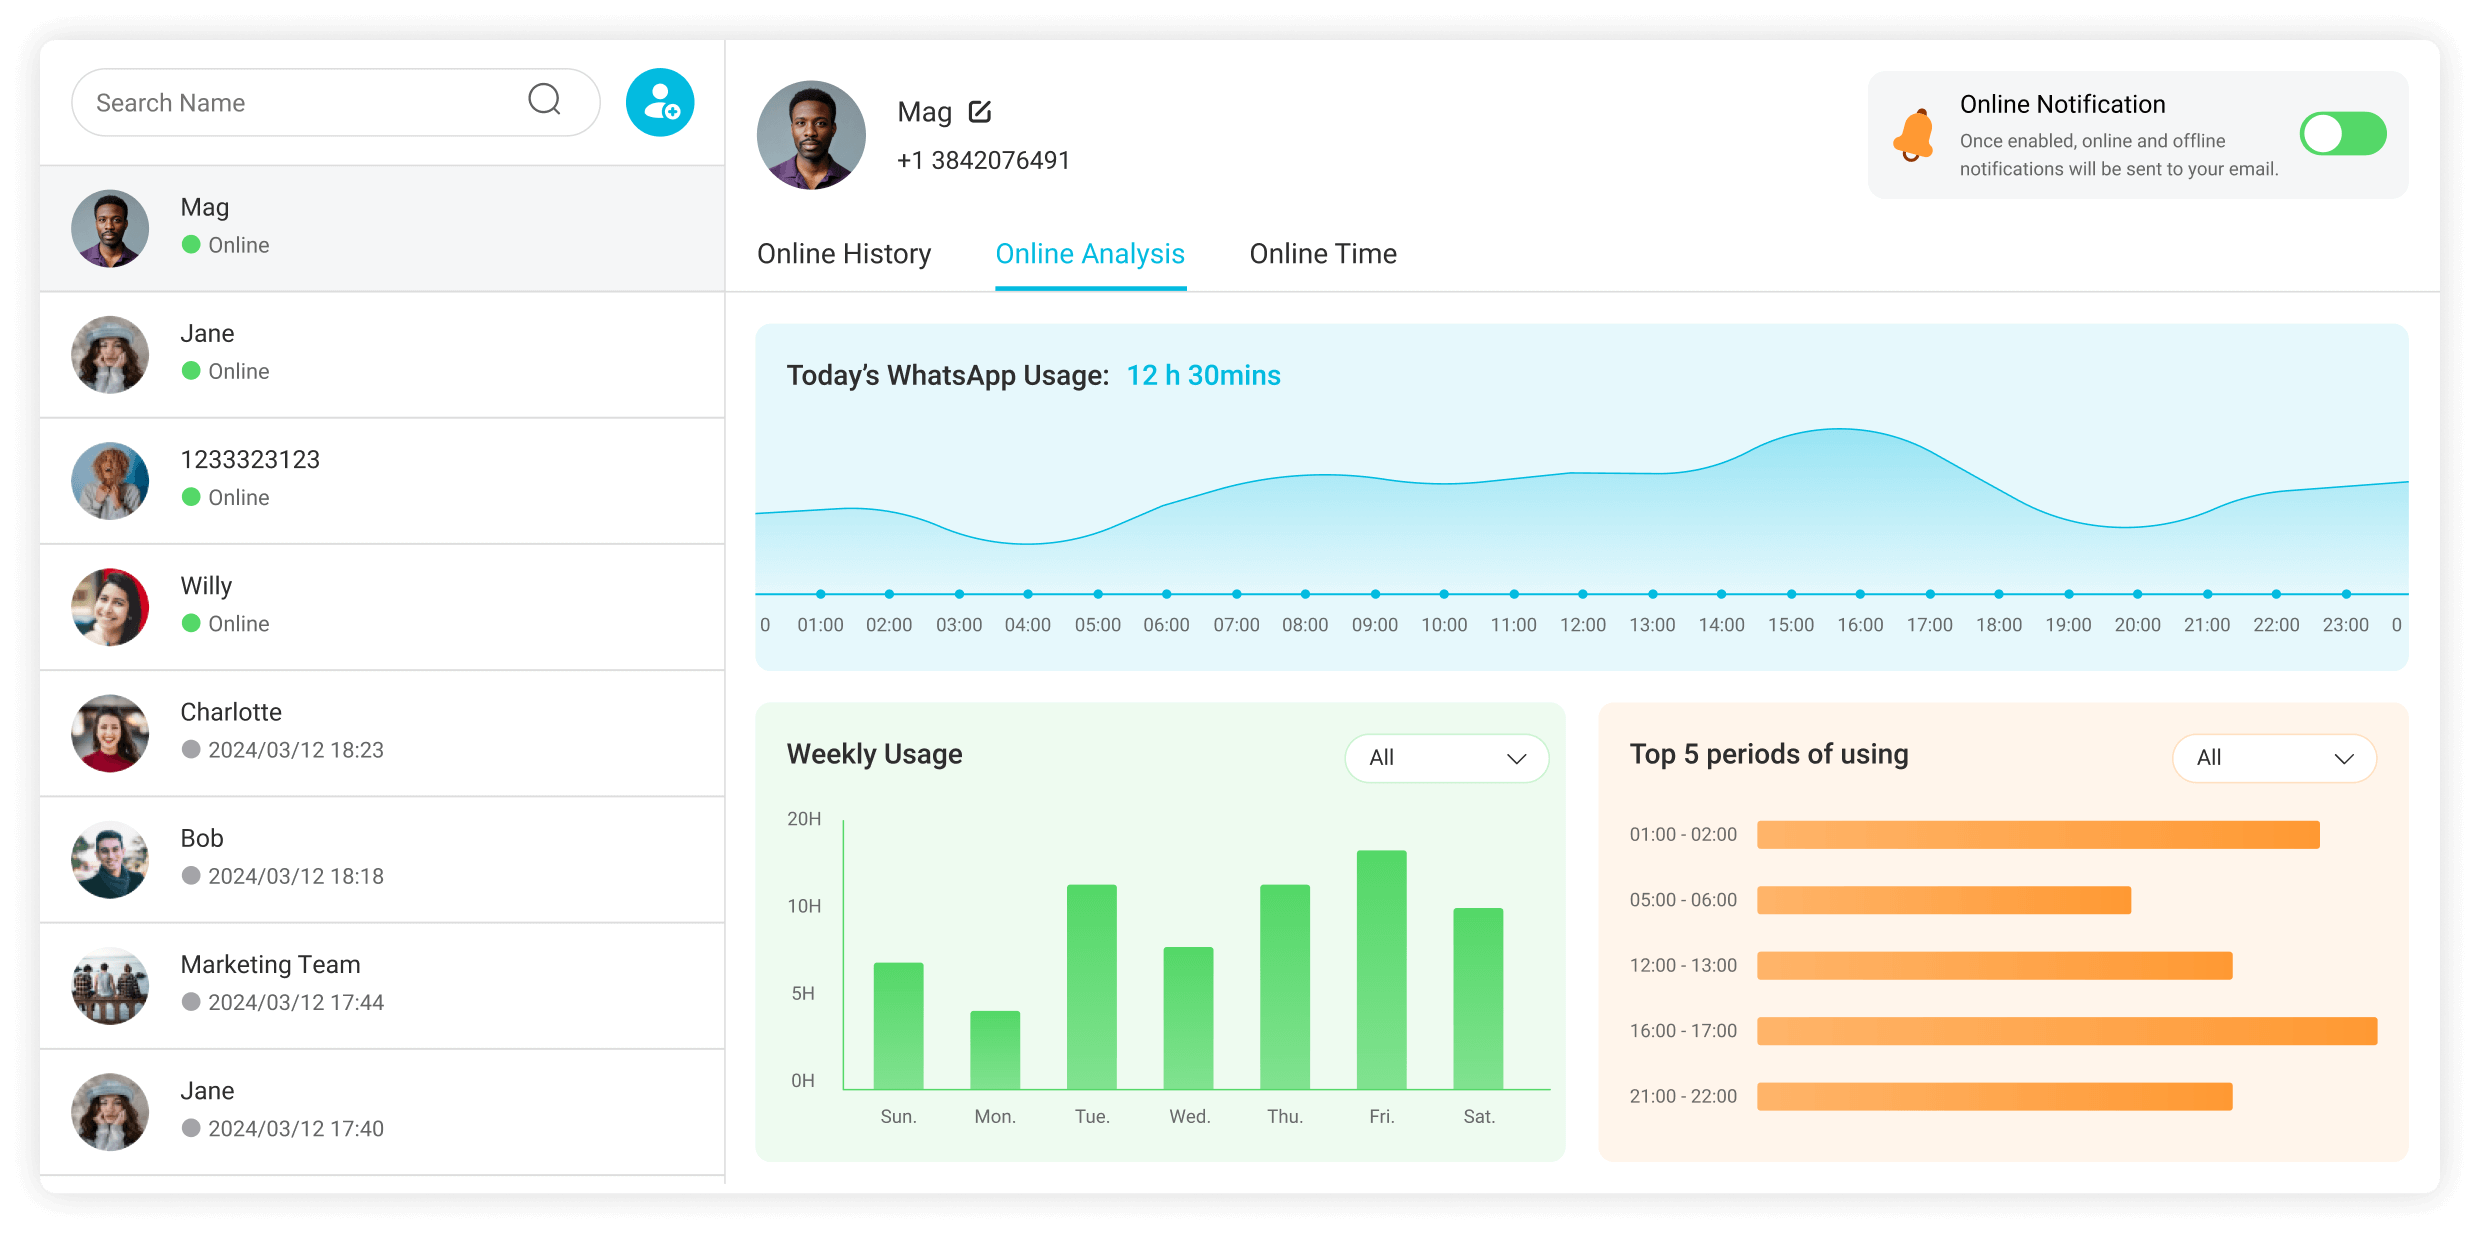Click the 12 h 30mins usage value
Screen dimensions: 2480x1233
pos(1203,375)
